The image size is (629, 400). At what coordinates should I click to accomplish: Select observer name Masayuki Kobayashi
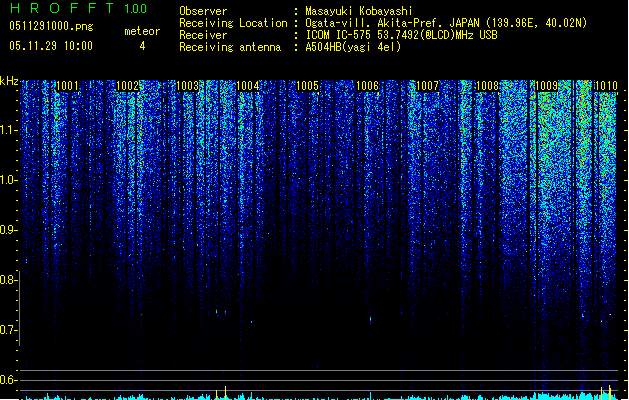pyautogui.click(x=359, y=11)
